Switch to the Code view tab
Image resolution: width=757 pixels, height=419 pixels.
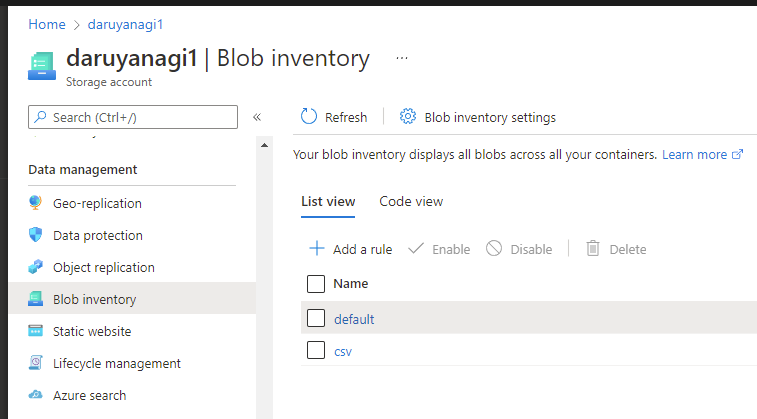411,201
